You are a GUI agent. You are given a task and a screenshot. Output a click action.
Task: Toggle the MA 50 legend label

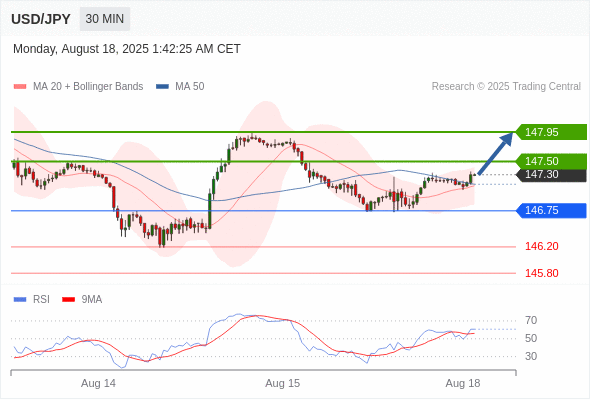190,87
